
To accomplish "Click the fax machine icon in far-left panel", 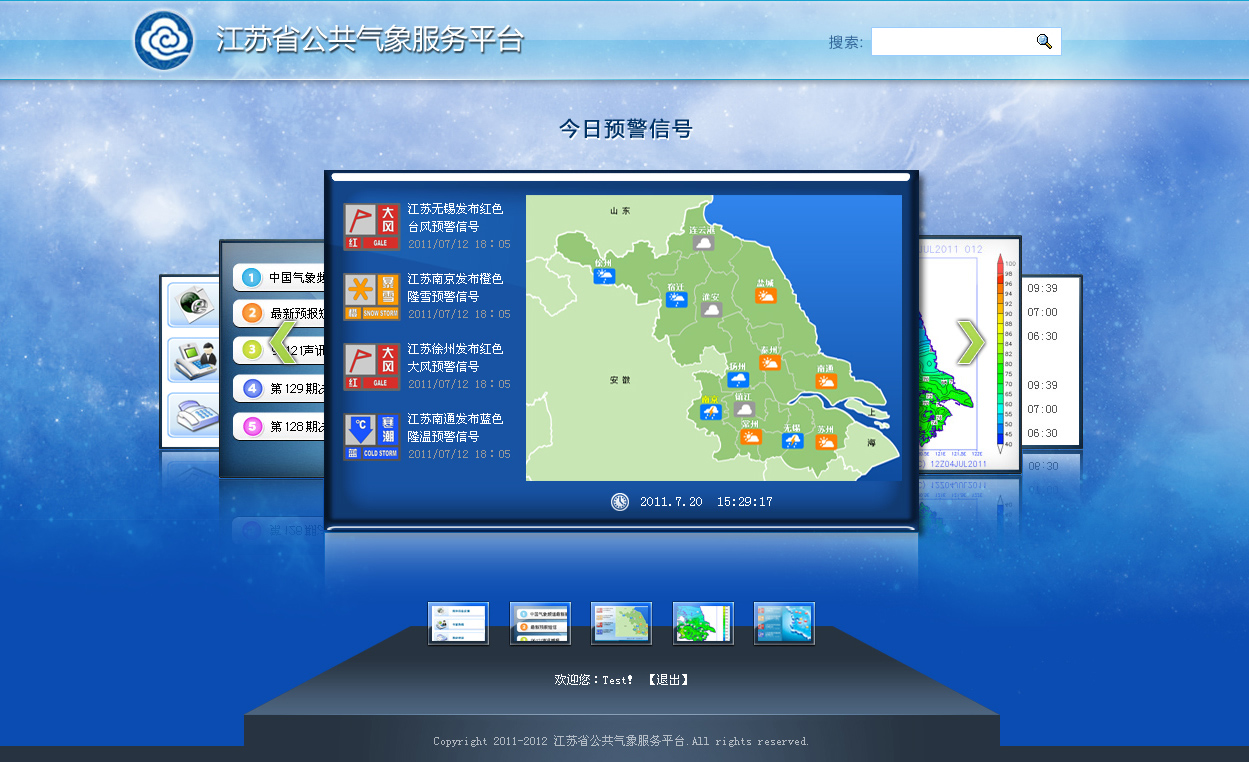I will coord(193,415).
